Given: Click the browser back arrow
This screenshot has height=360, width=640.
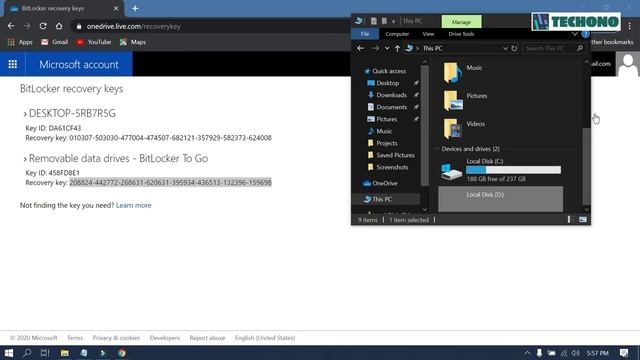Looking at the screenshot, I should 11,26.
